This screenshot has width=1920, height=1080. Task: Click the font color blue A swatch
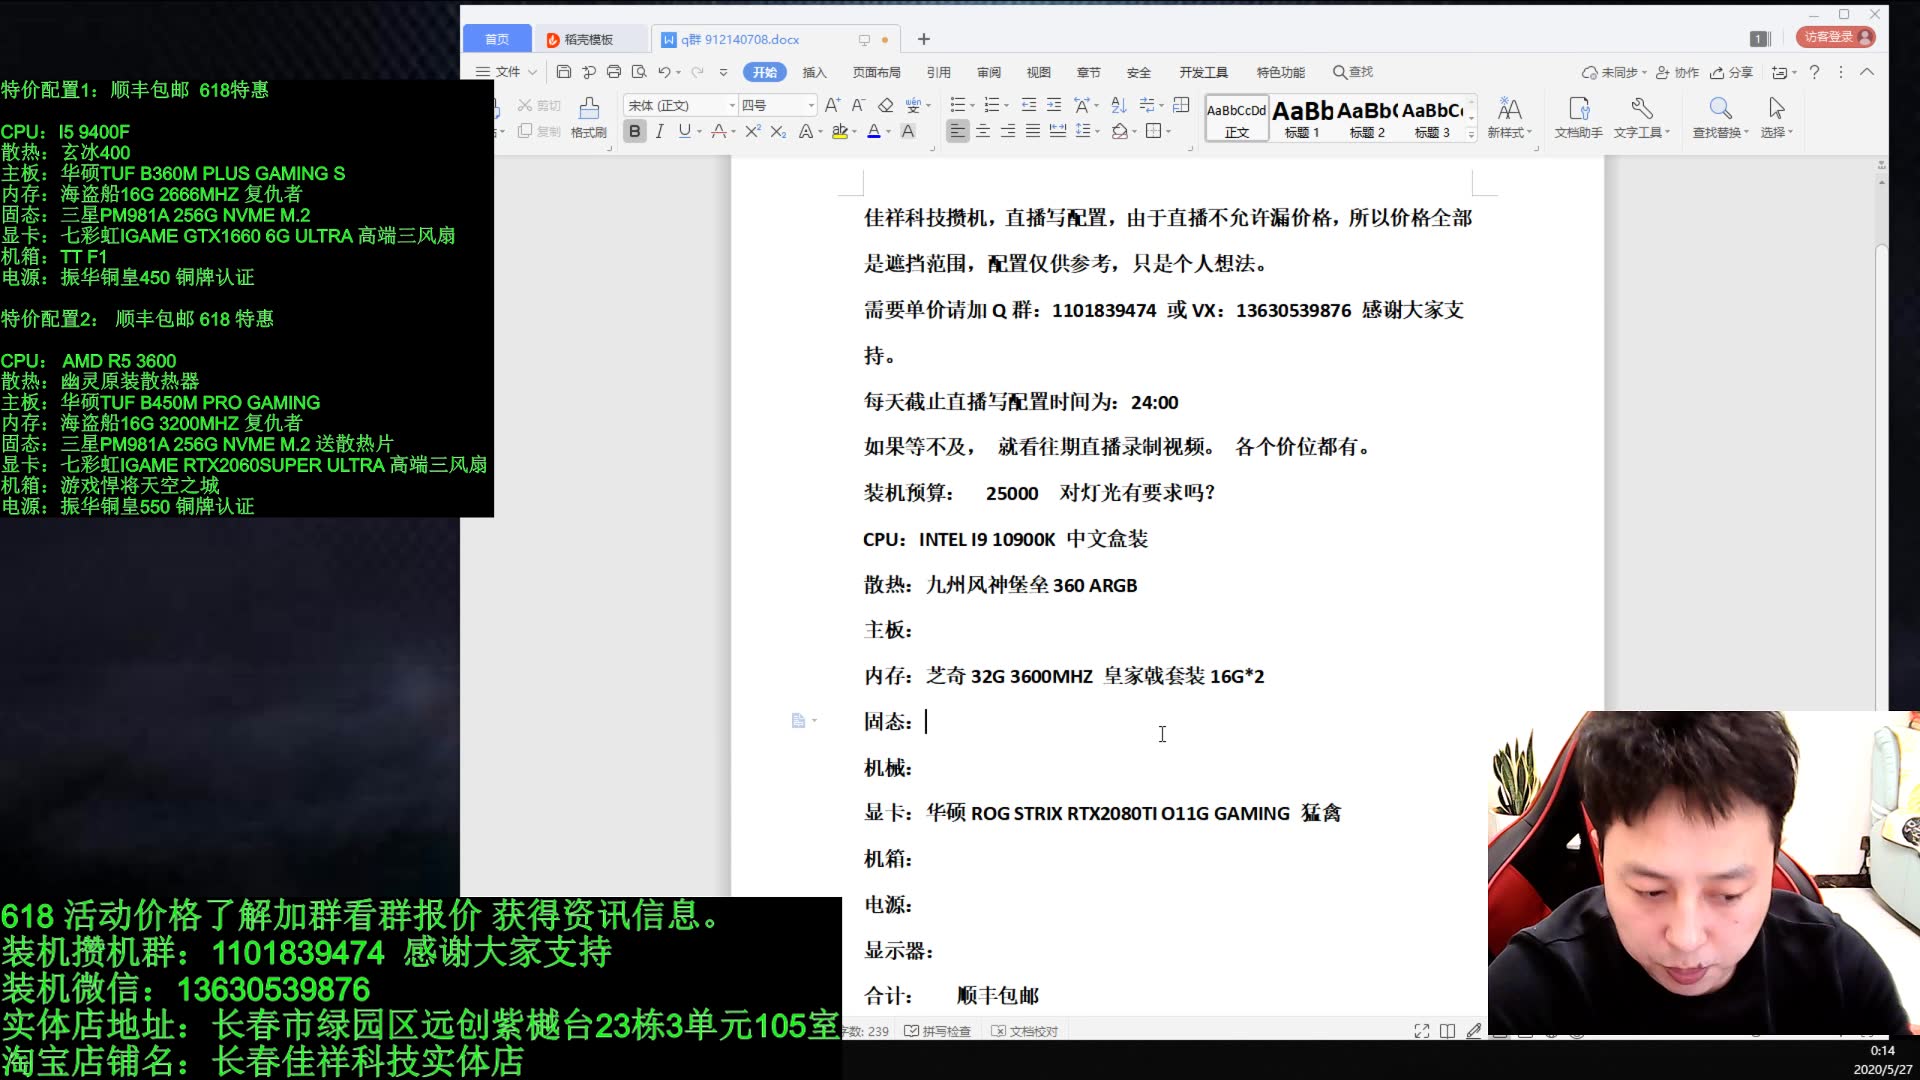(x=874, y=131)
